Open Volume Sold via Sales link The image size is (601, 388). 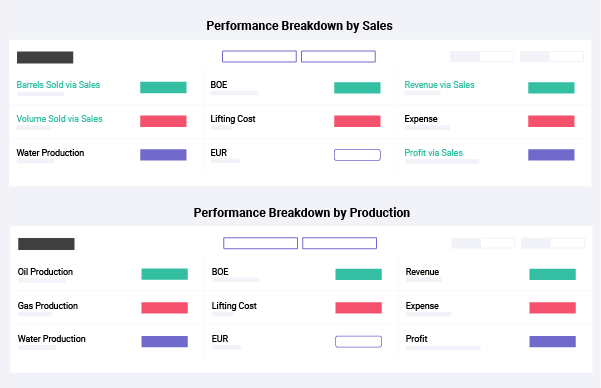[59, 119]
